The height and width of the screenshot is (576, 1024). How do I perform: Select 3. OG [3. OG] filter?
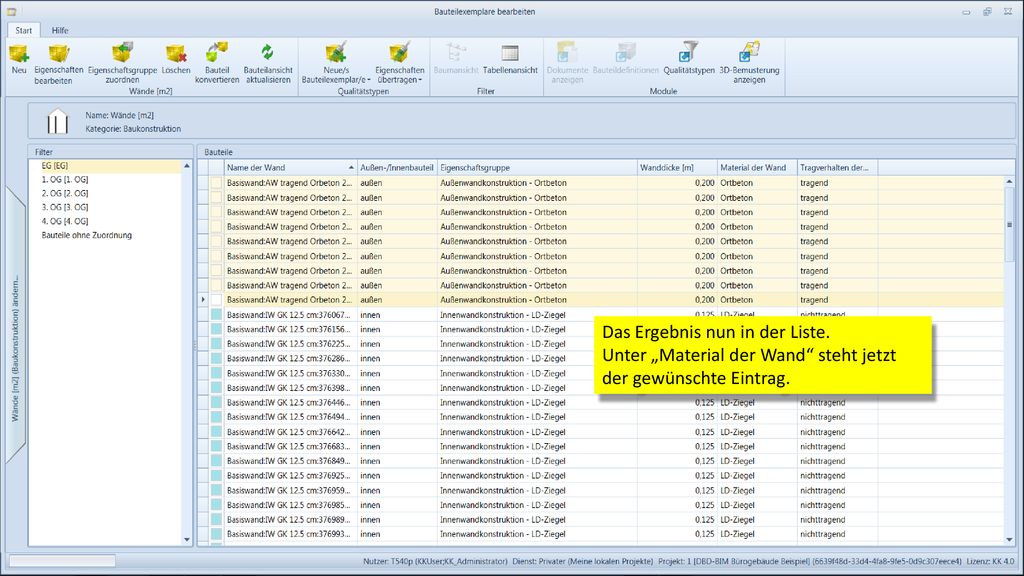pyautogui.click(x=105, y=207)
